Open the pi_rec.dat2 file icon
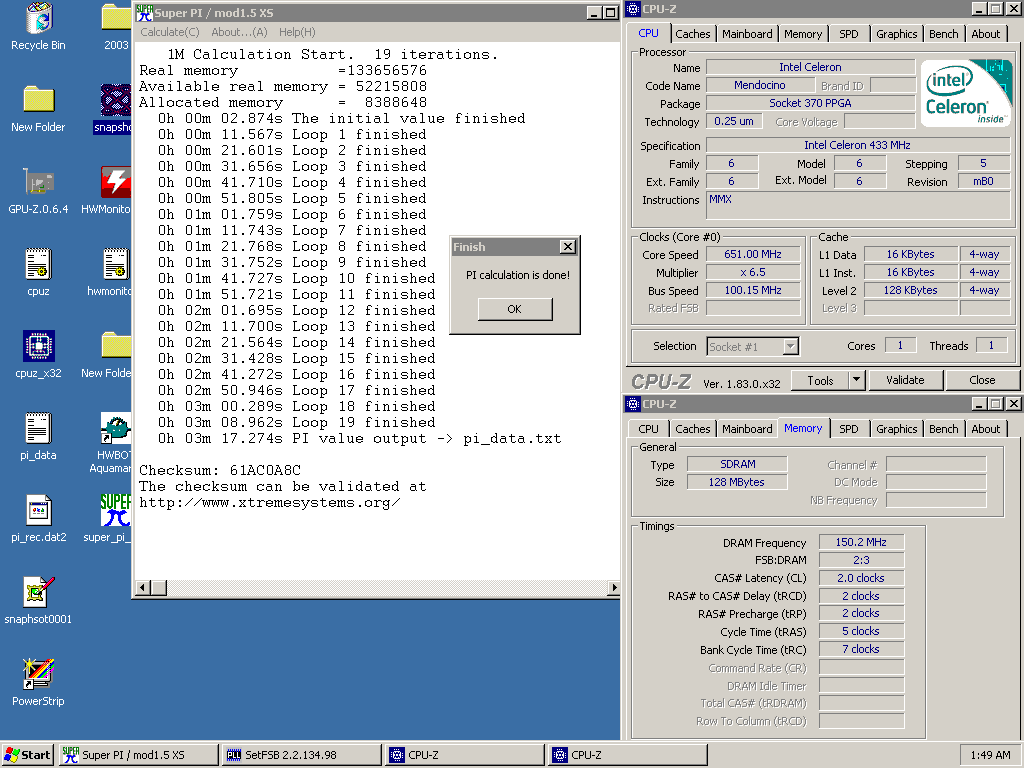Viewport: 1024px width, 768px height. (39, 511)
